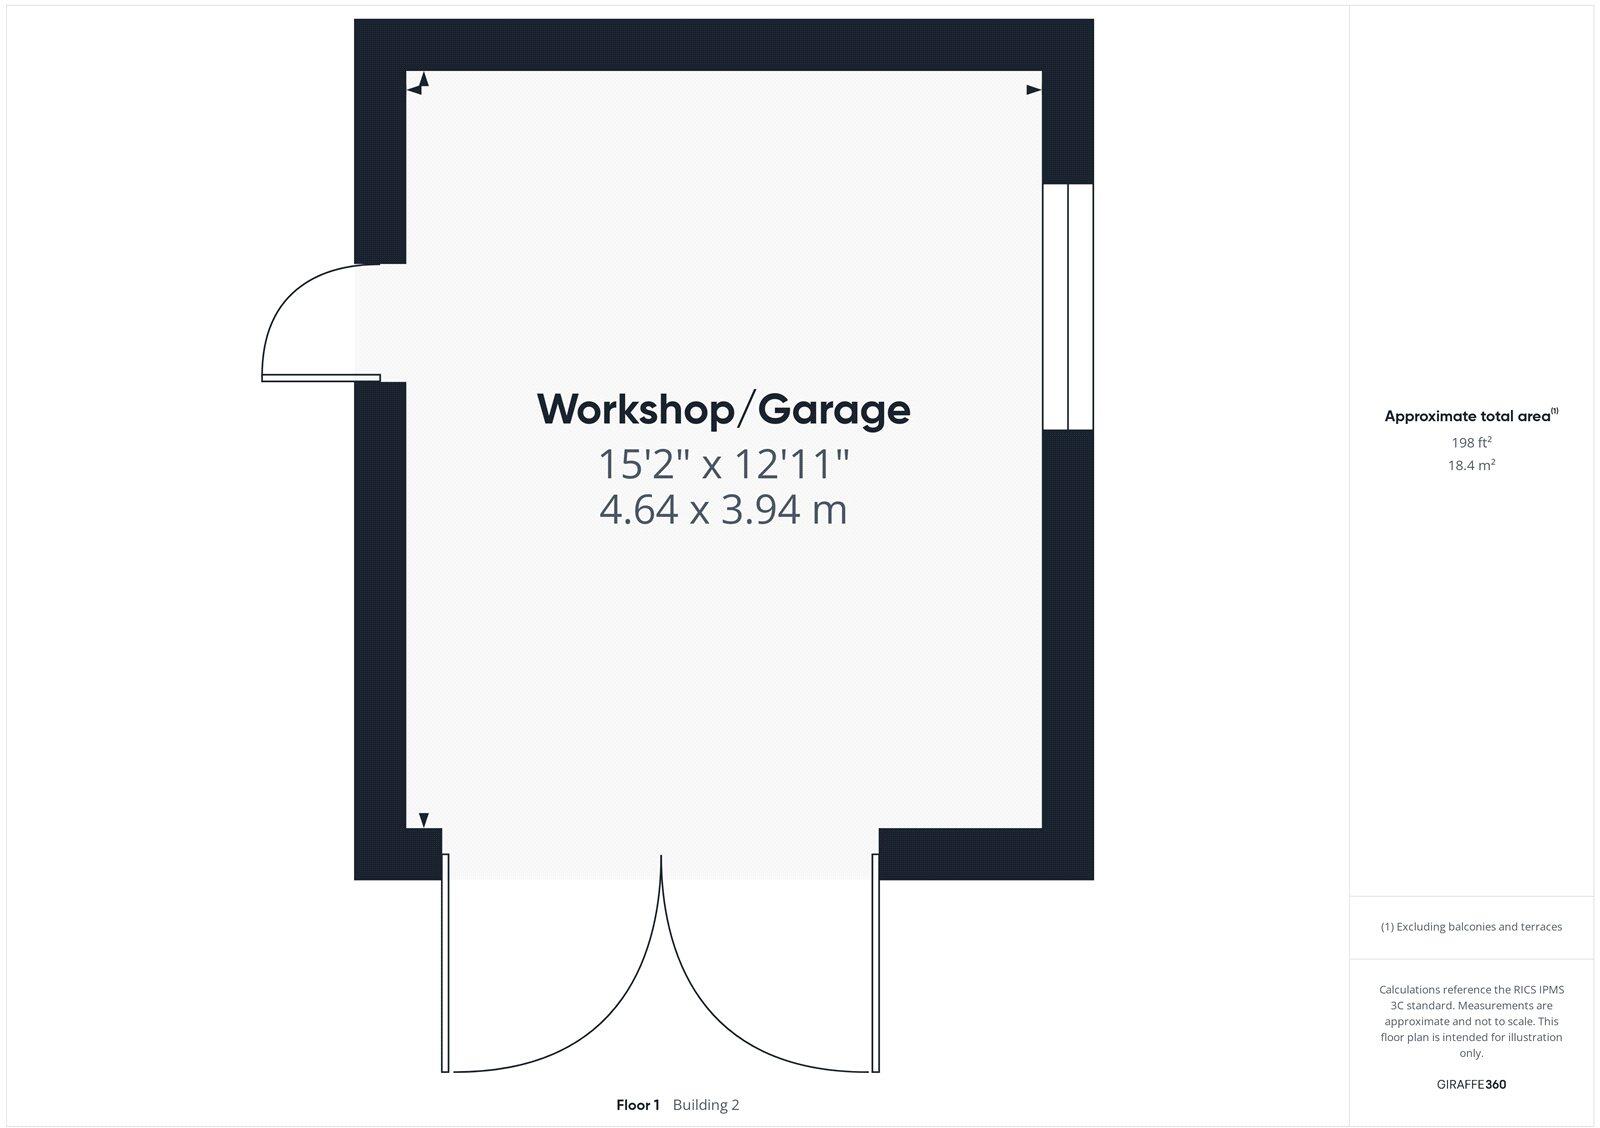The height and width of the screenshot is (1128, 1600).
Task: Click the bottom-left downward dimension arrow
Action: 424,820
